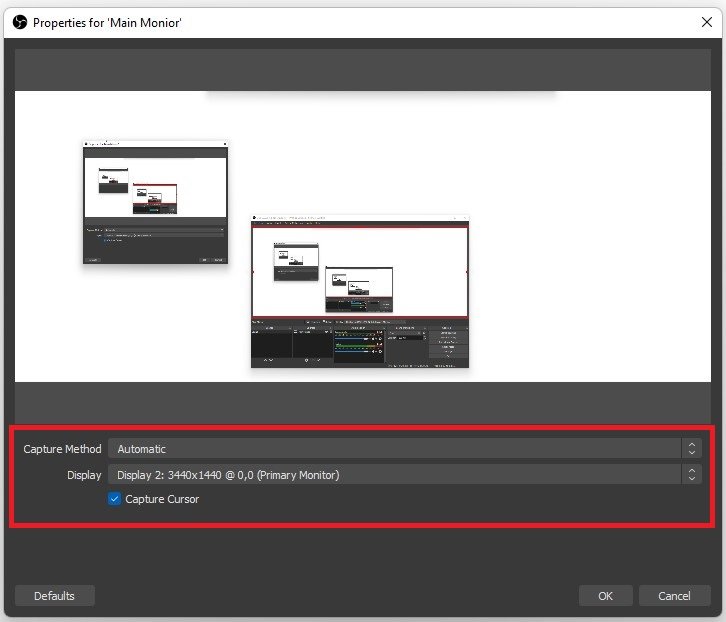The image size is (726, 622).
Task: Confirm changes with the OK button
Action: pos(605,596)
